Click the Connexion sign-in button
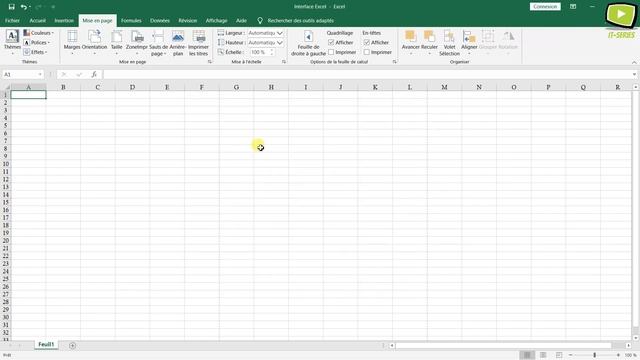 pos(545,7)
